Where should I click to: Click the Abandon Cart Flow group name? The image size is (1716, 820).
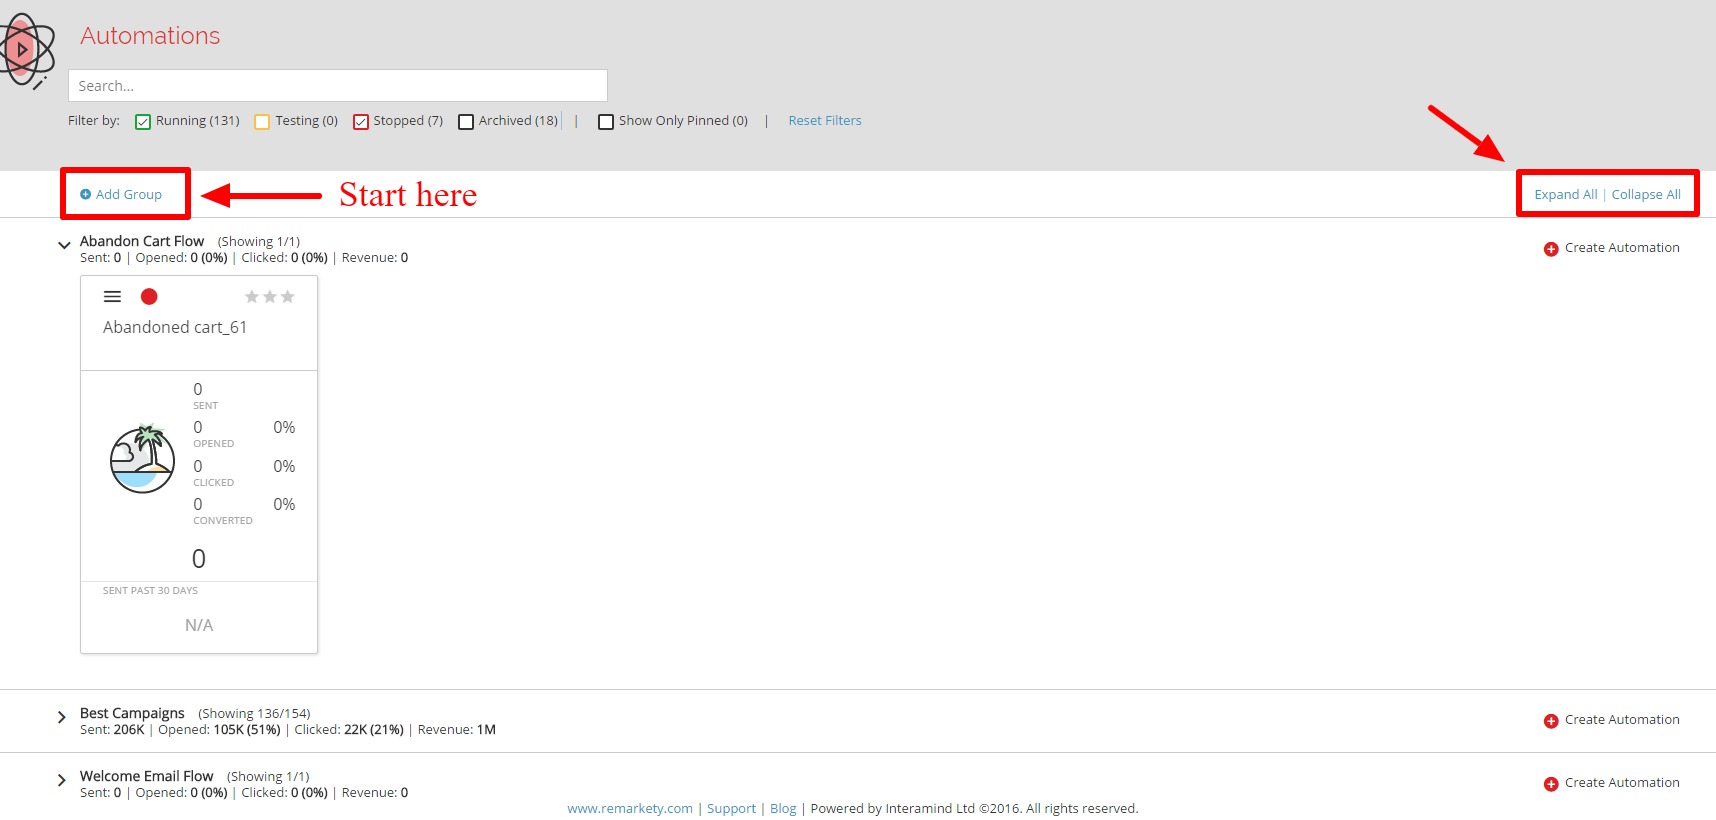(x=142, y=241)
